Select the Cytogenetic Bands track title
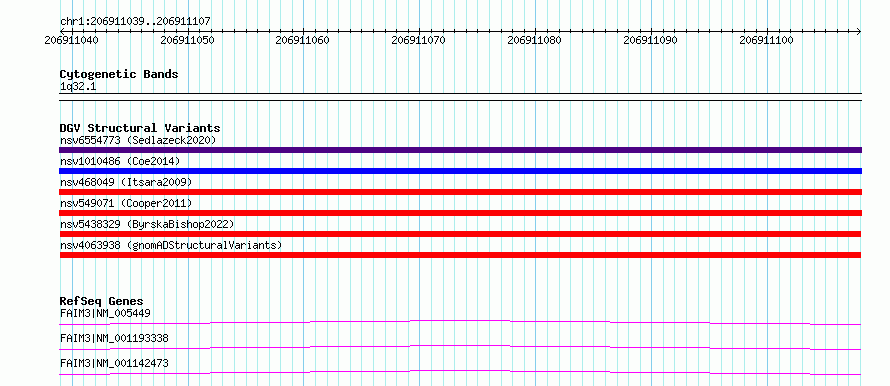Screen dimensions: 890x386 tap(119, 74)
